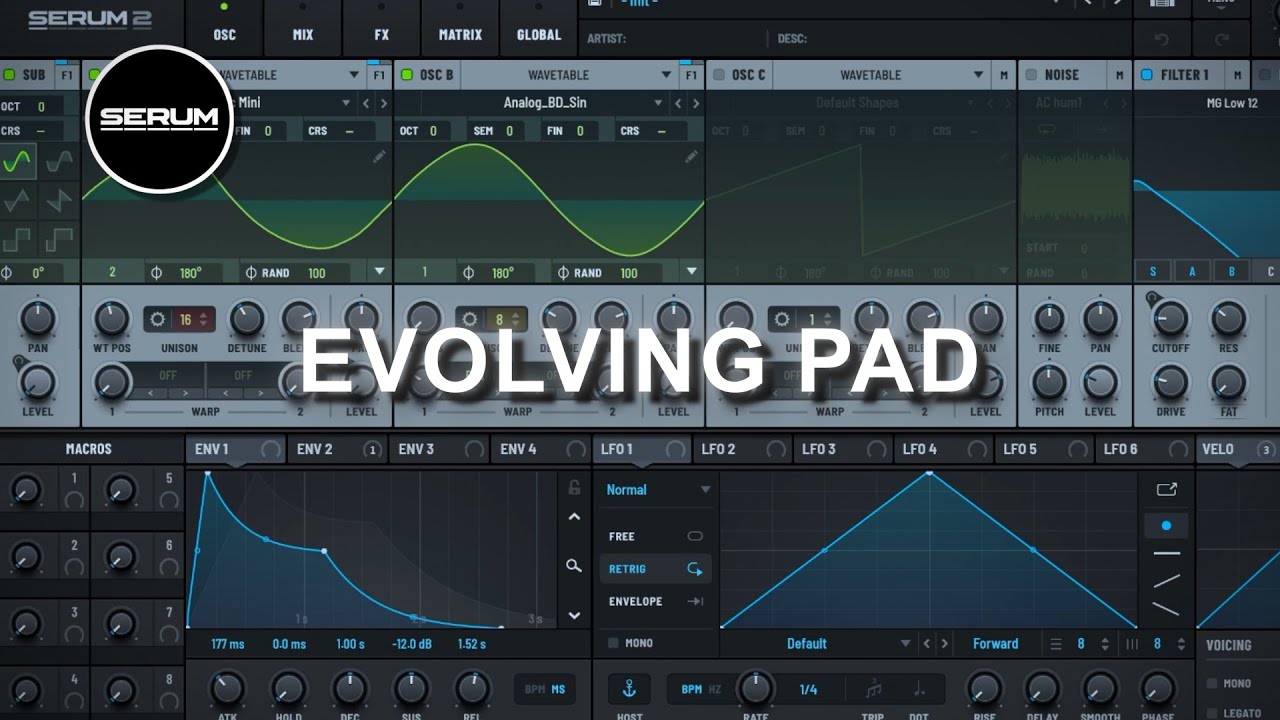Select the sine wave shape for SUB

tap(18, 160)
